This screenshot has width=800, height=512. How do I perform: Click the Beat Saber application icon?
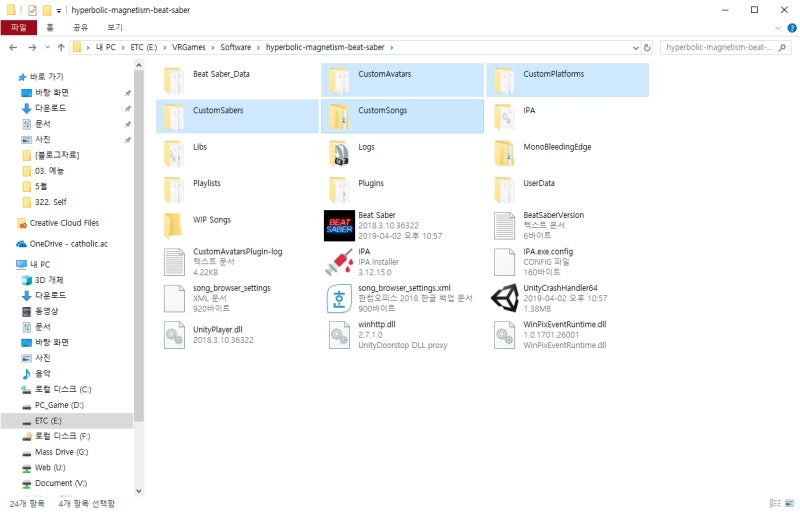coord(339,225)
